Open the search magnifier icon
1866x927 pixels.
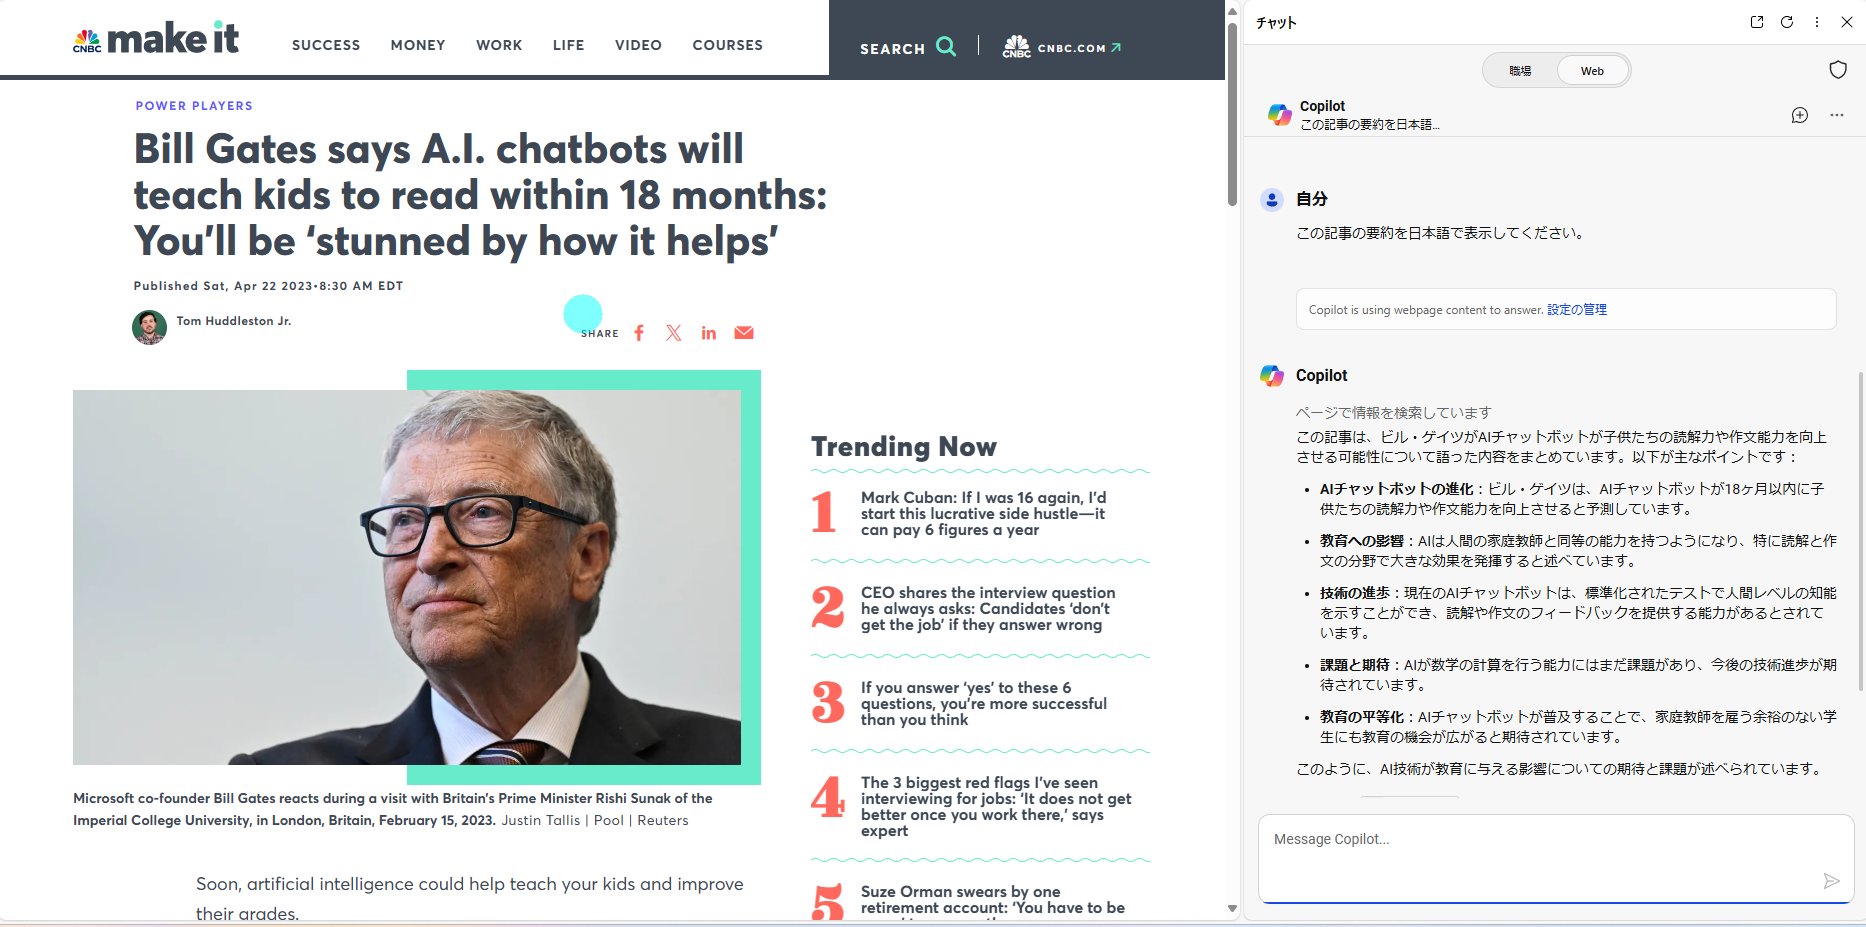[x=946, y=46]
